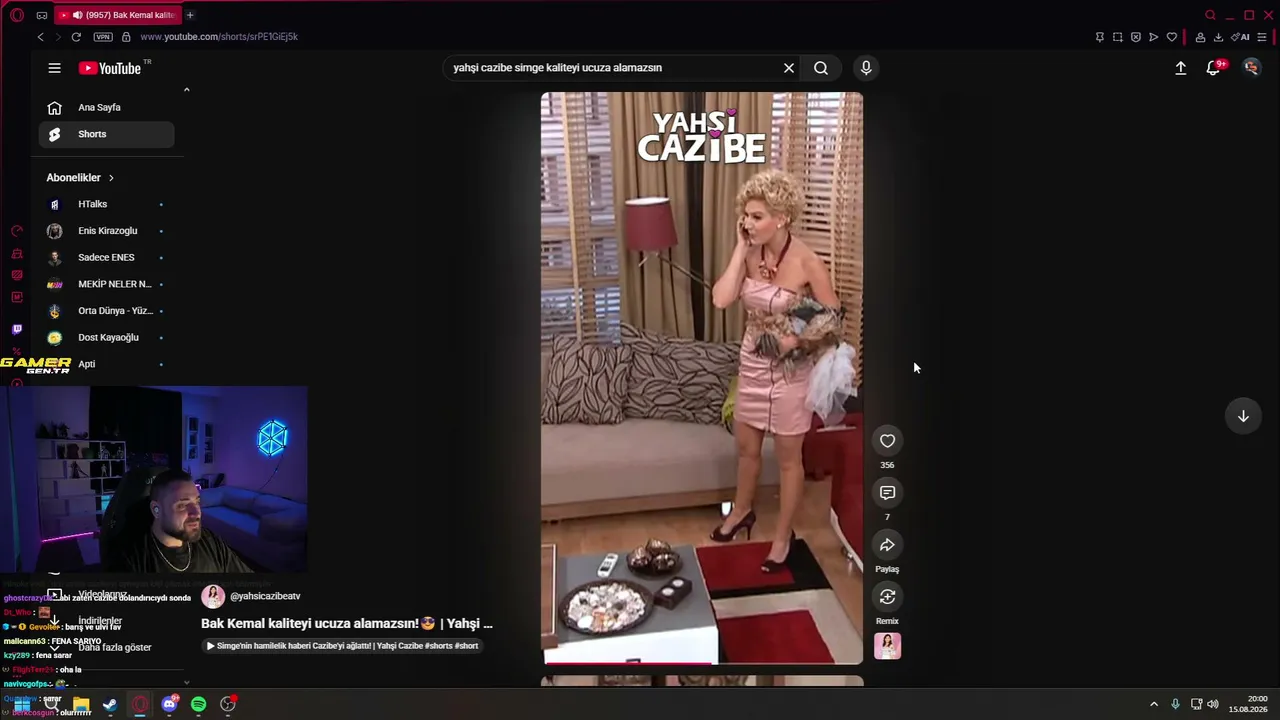Open the taskbar volume control

click(1213, 704)
